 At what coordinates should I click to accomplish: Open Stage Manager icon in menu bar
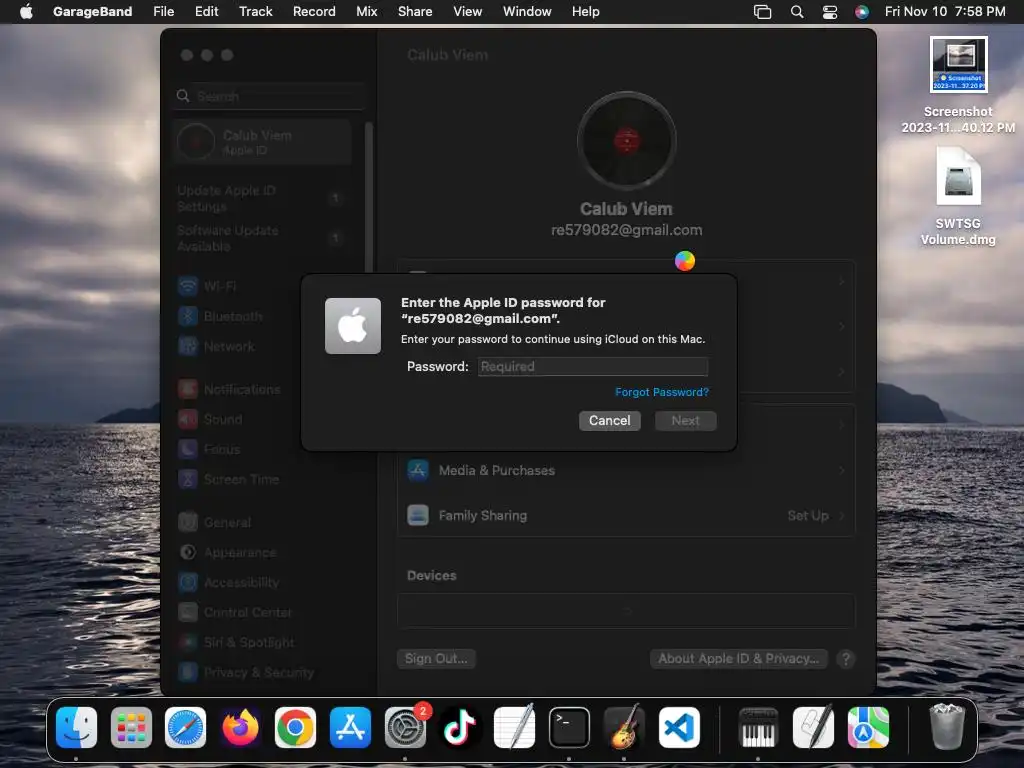(x=762, y=11)
